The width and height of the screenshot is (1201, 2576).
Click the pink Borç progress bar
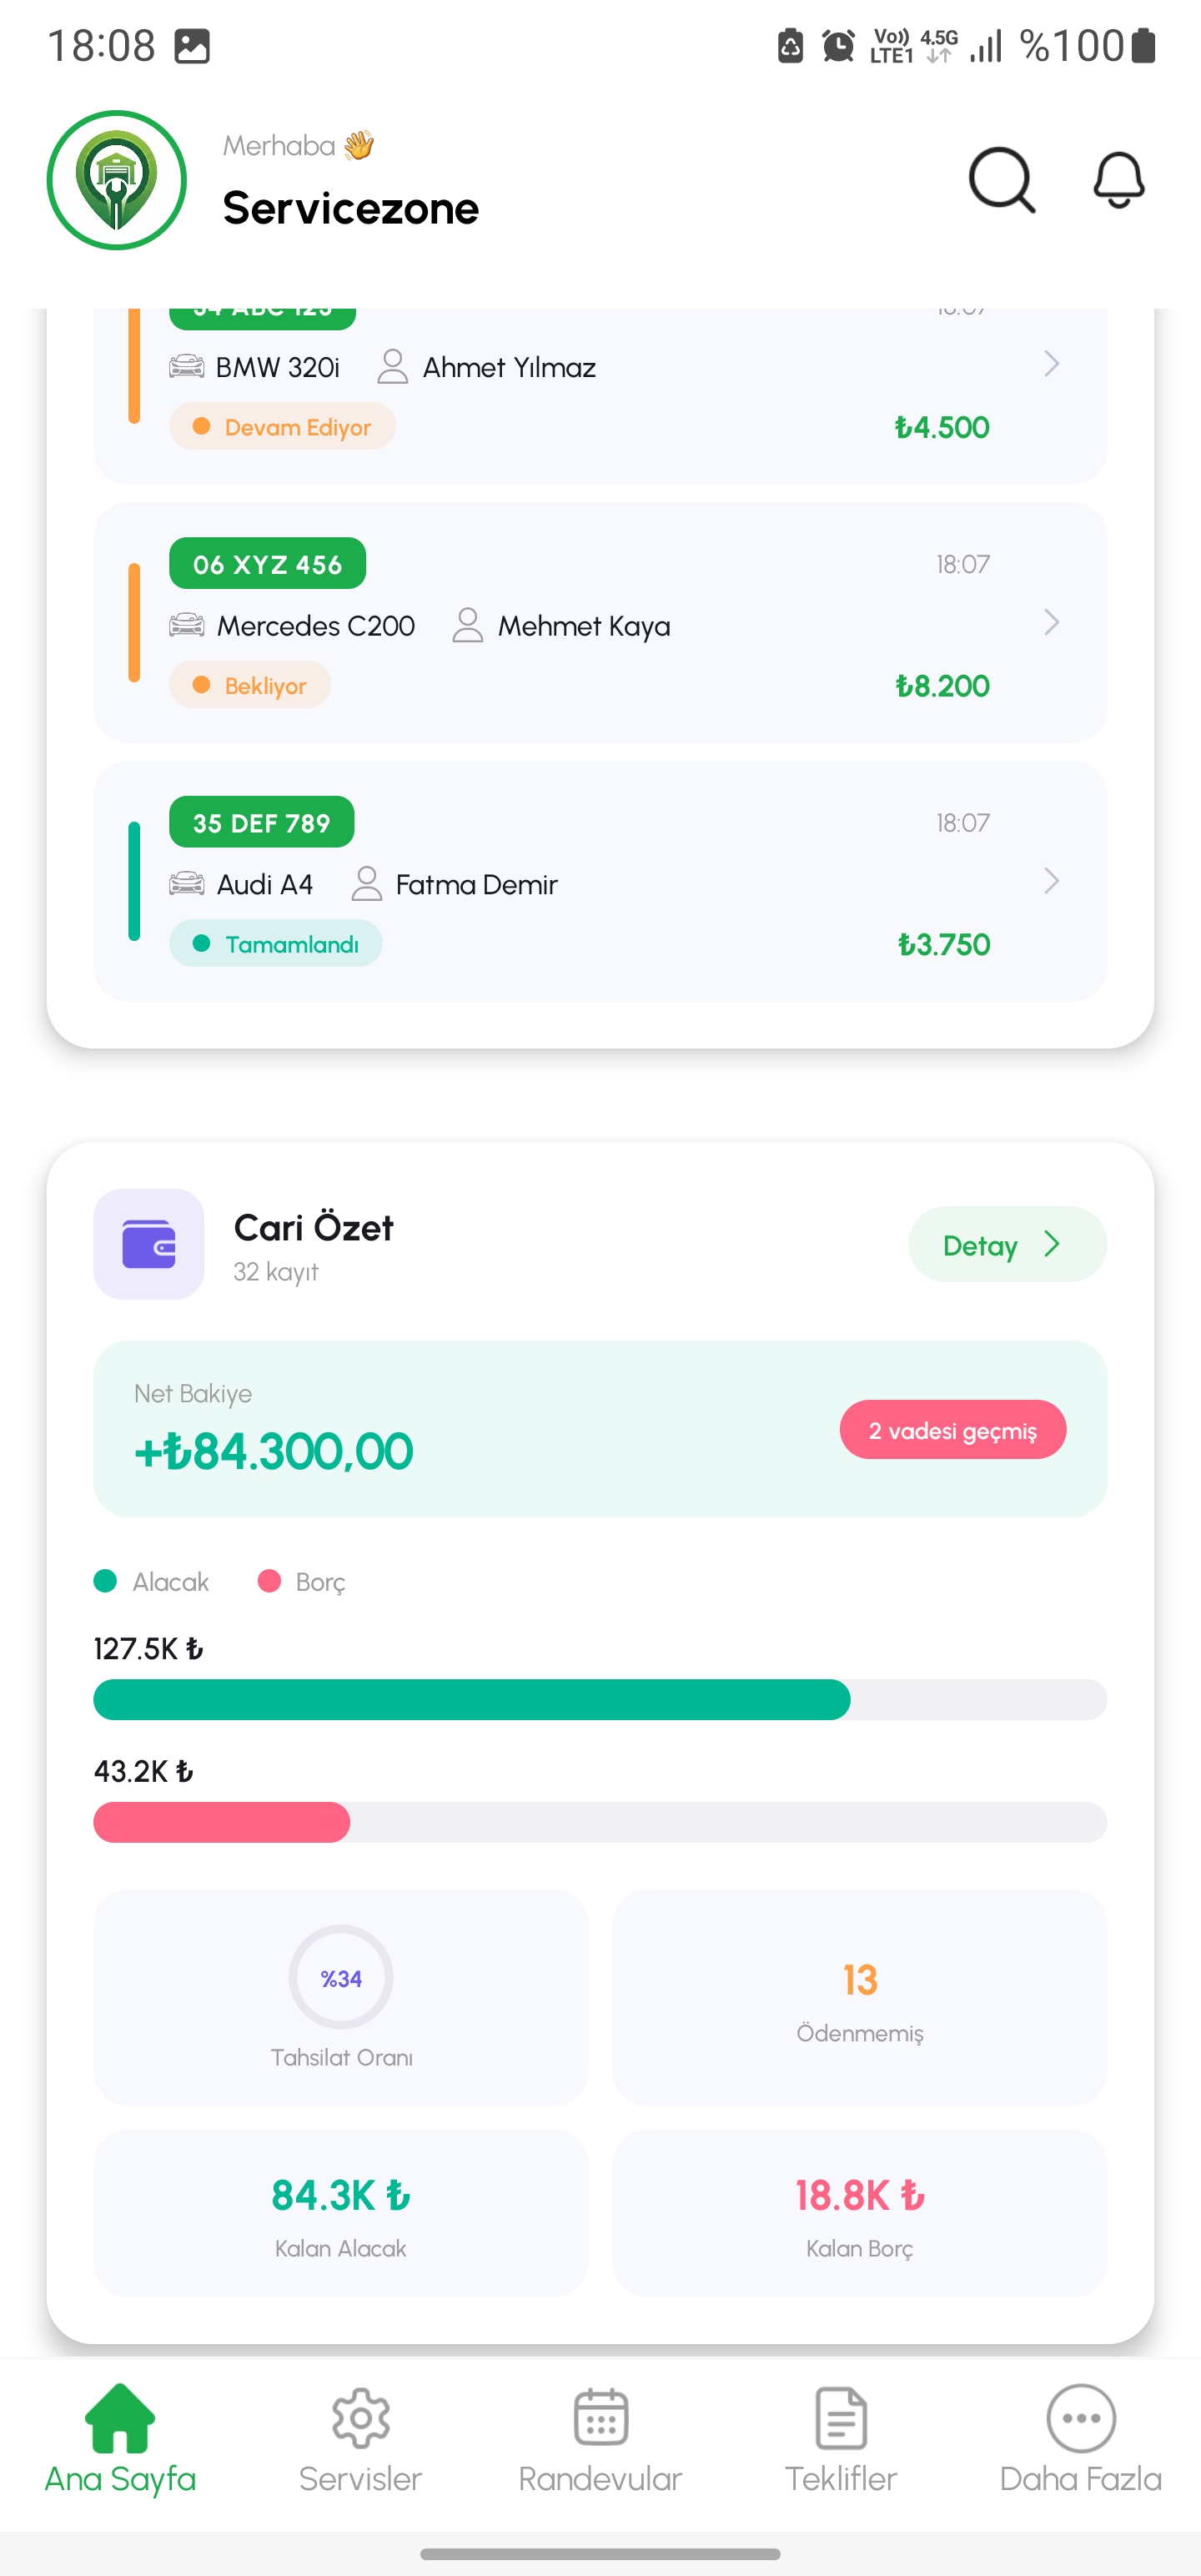tap(222, 1822)
